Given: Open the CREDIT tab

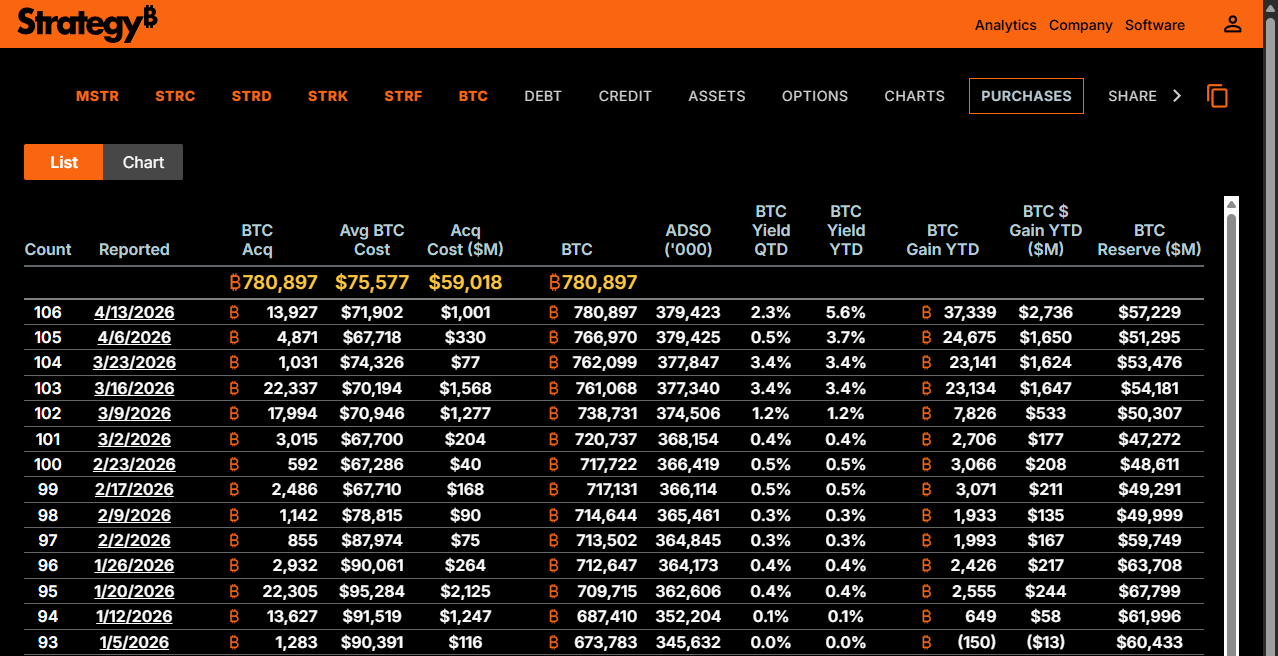Looking at the screenshot, I should coord(625,96).
